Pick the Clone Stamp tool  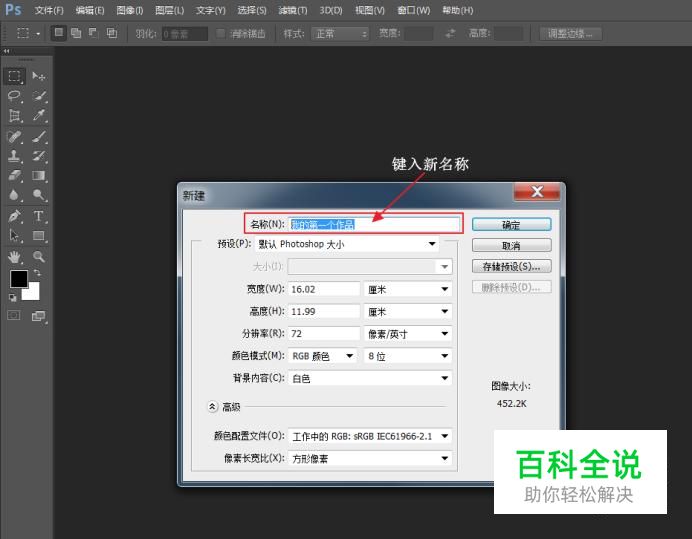(x=14, y=156)
